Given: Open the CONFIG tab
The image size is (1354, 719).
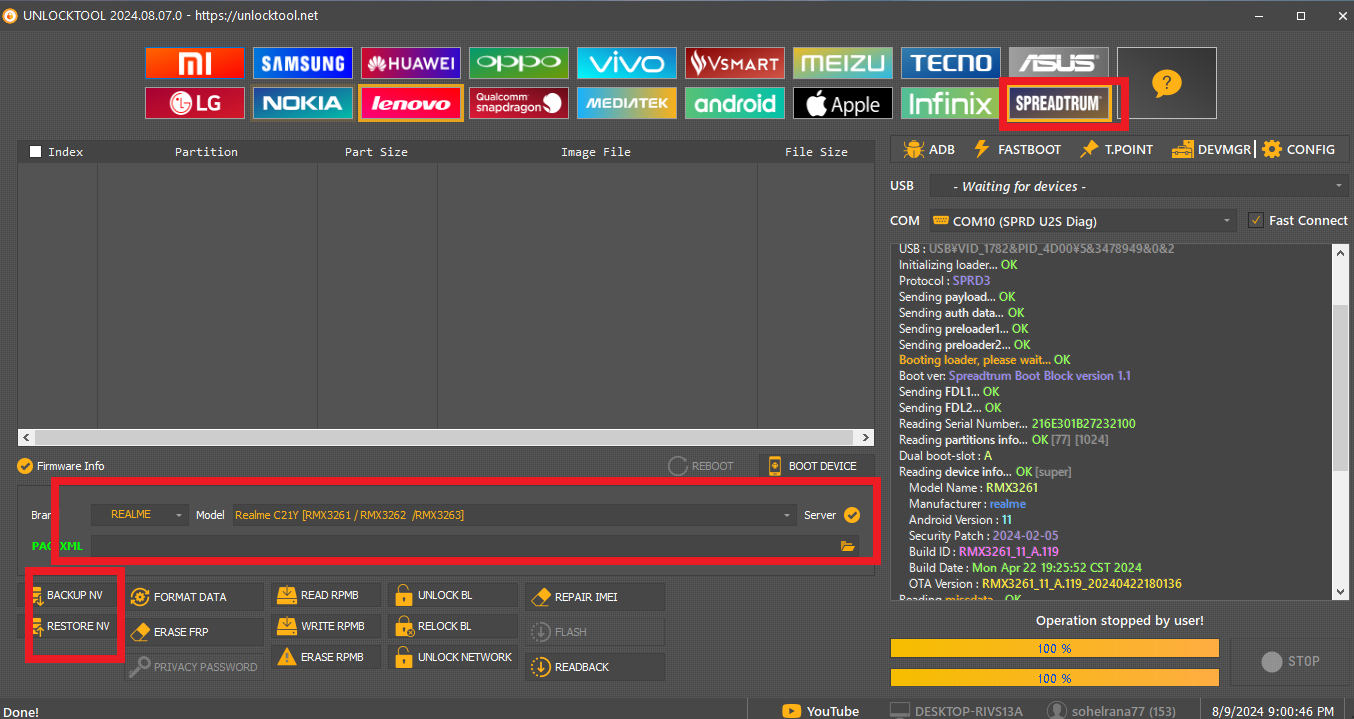Looking at the screenshot, I should click(x=1299, y=149).
